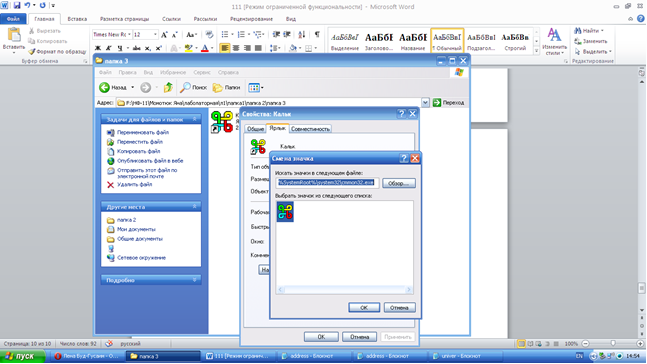Screen dimensions: 647x364
Task: Open the line spacing dropdown
Action: point(275,48)
